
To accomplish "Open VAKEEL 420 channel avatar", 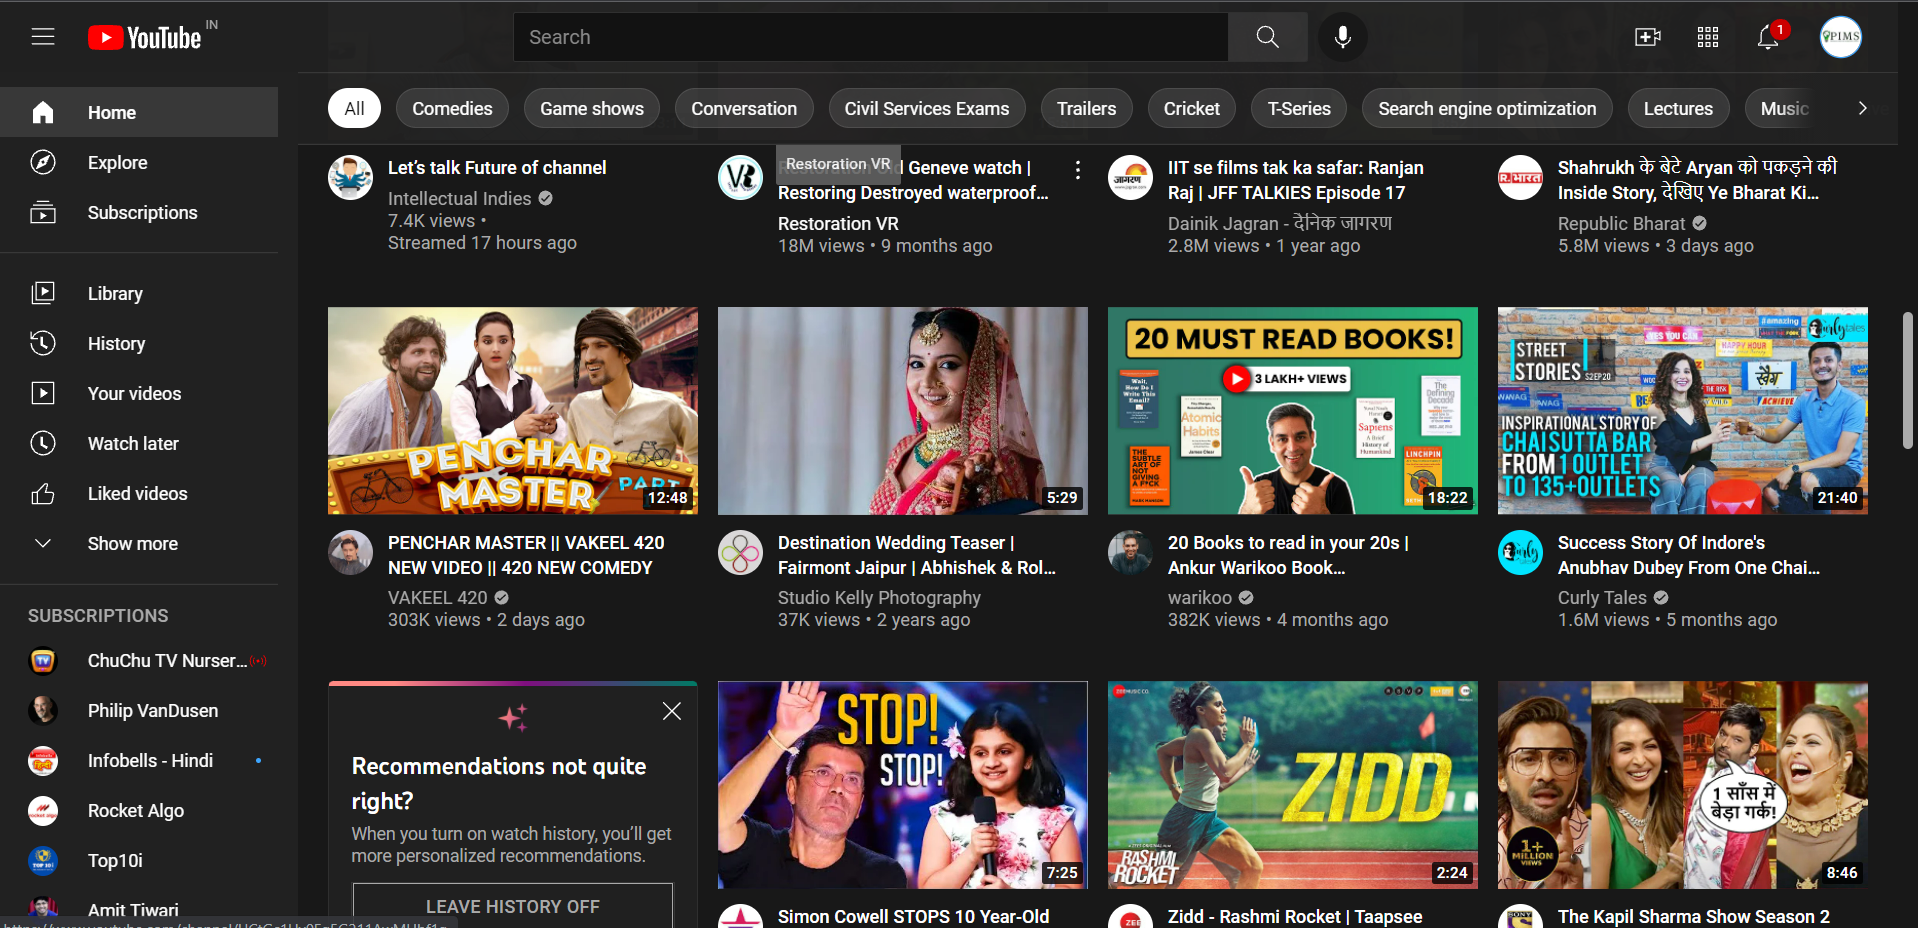I will coord(350,552).
